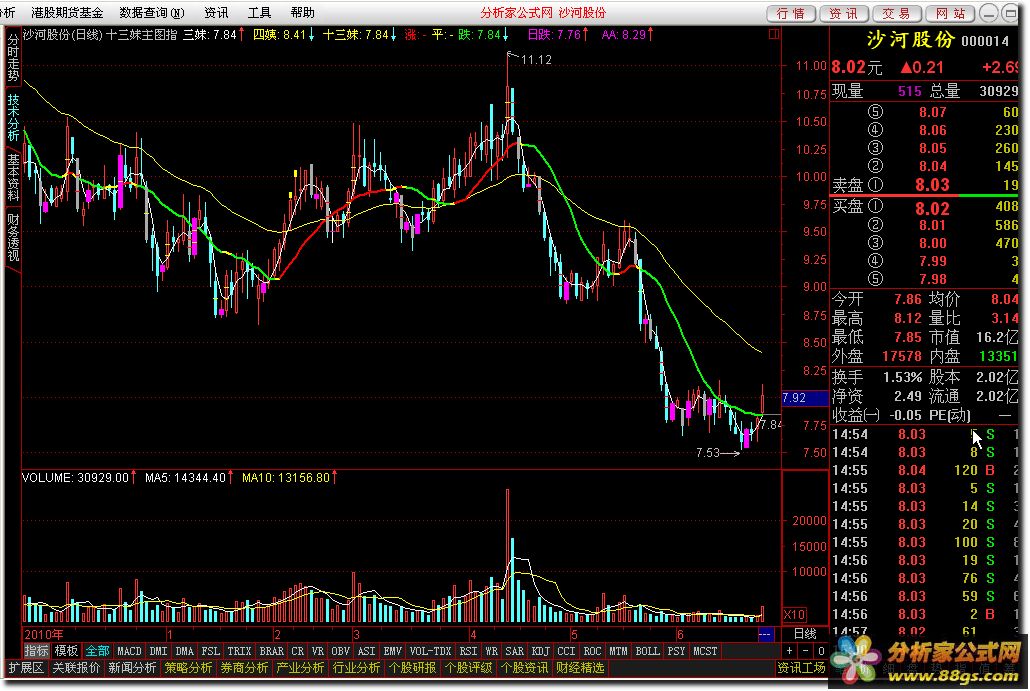
Task: Click the 资讯 button at top right
Action: [x=844, y=14]
